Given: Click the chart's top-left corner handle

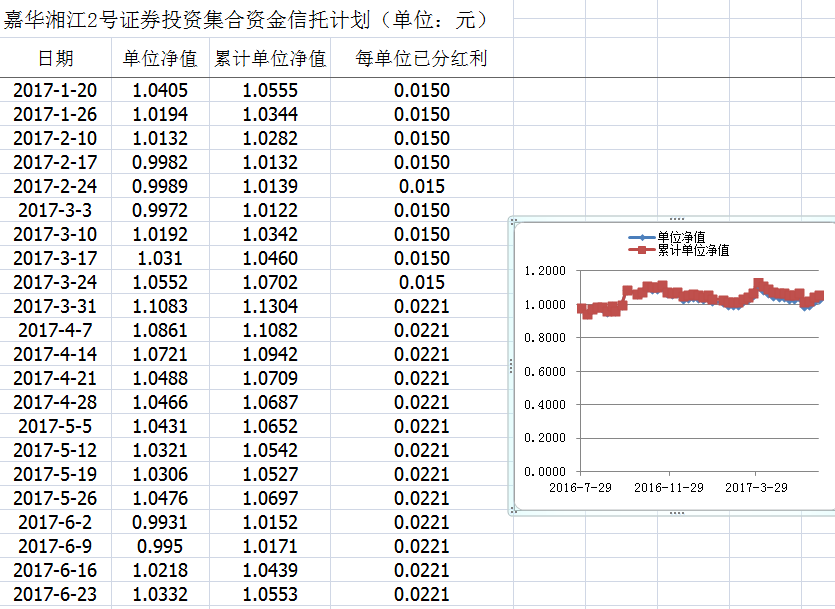Looking at the screenshot, I should [x=512, y=220].
